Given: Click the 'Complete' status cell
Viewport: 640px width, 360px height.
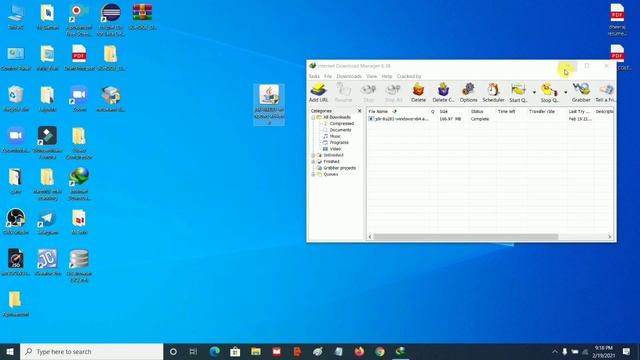Looking at the screenshot, I should pos(480,119).
